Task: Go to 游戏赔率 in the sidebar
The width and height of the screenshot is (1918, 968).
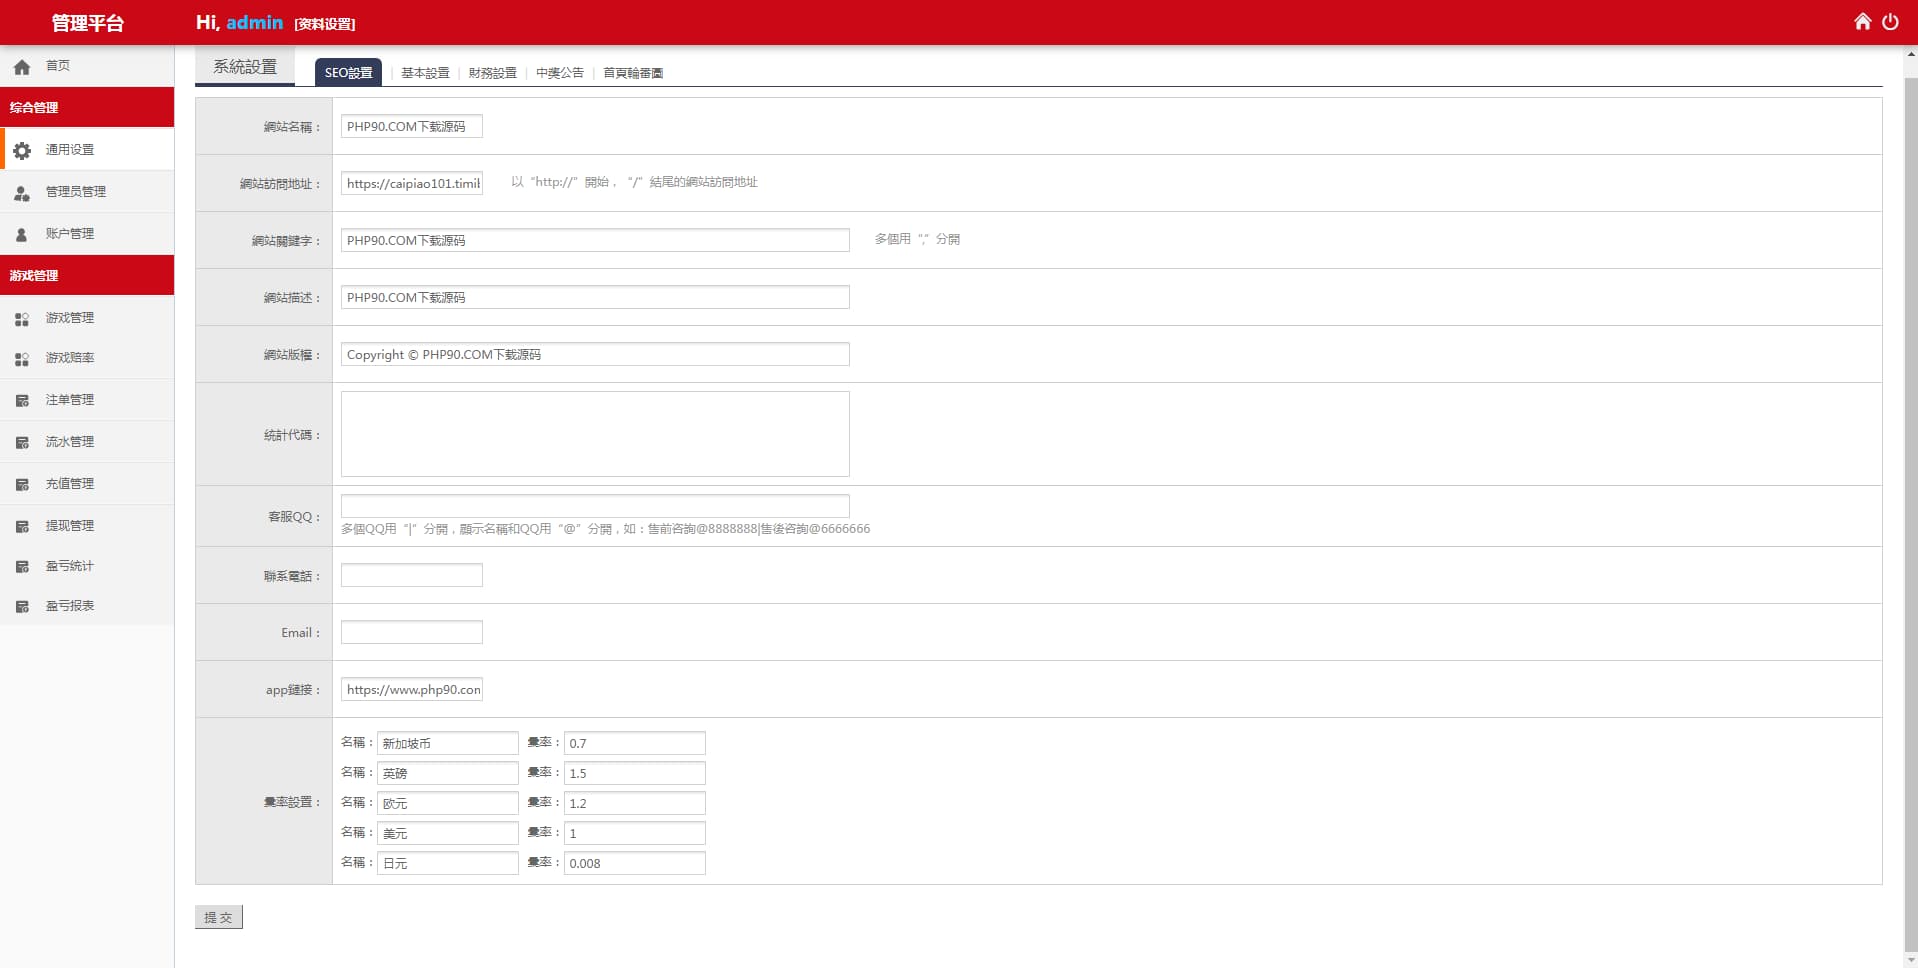Action: [70, 358]
